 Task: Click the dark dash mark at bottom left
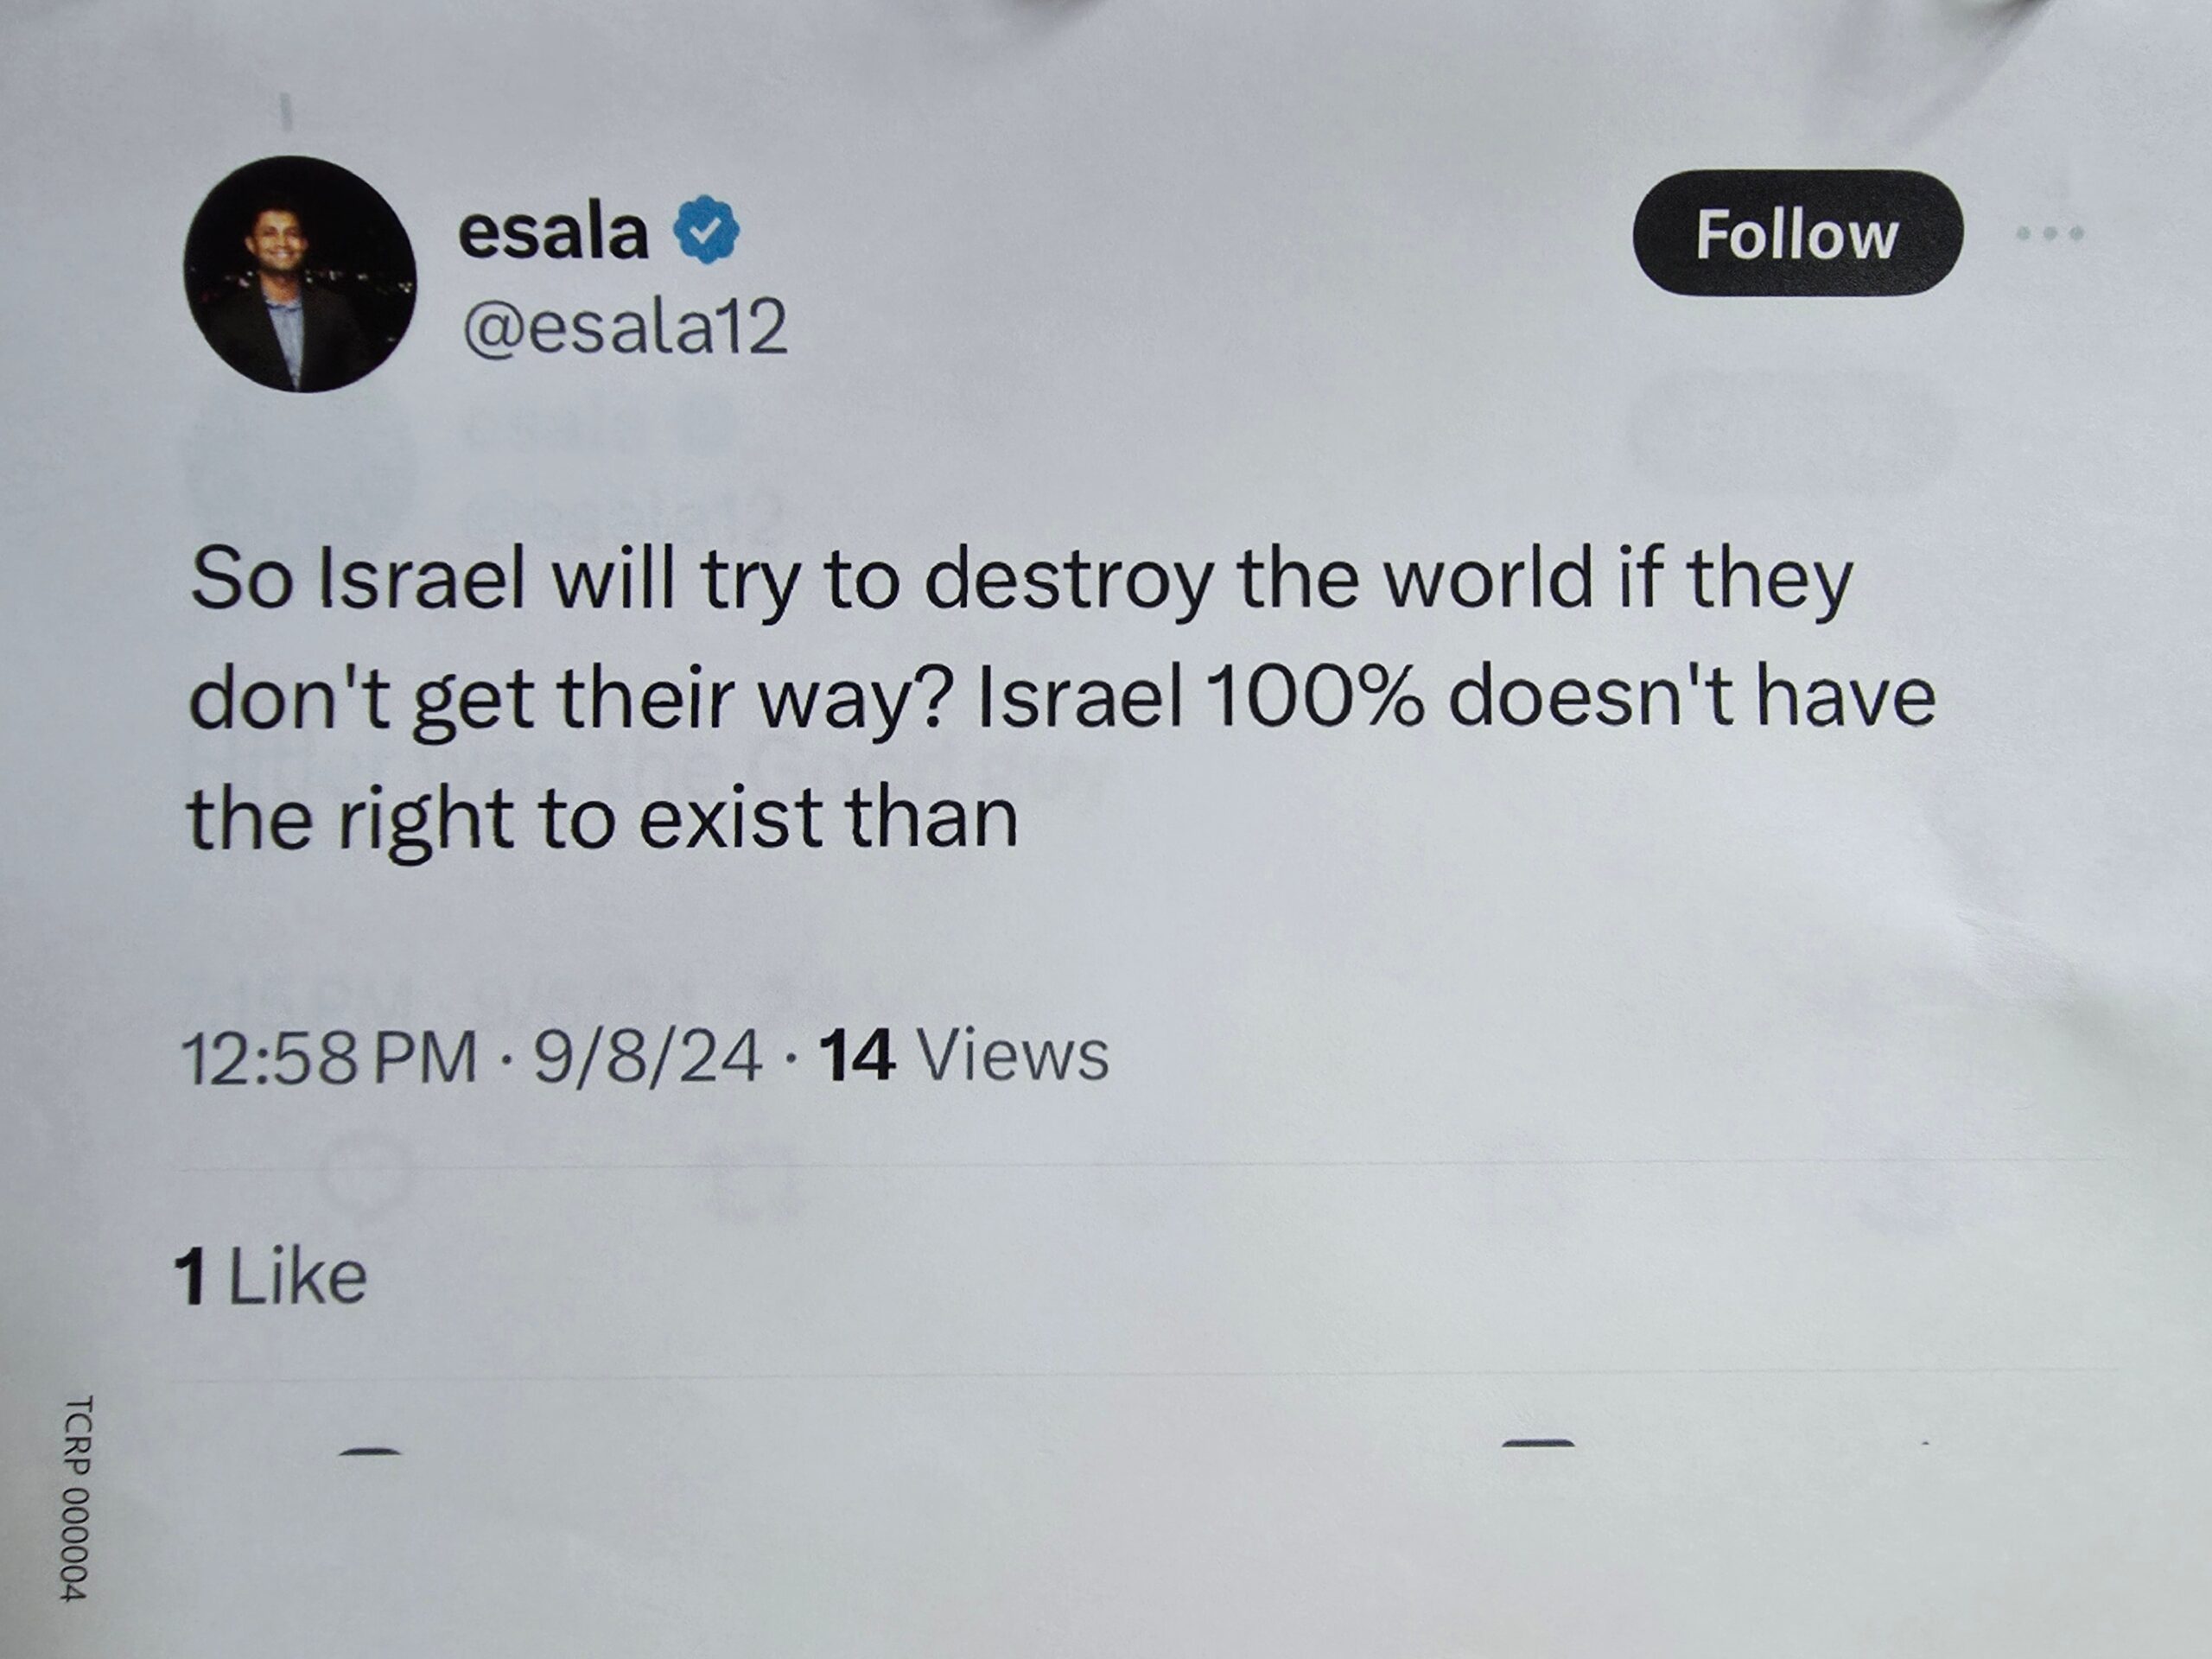(x=370, y=1451)
